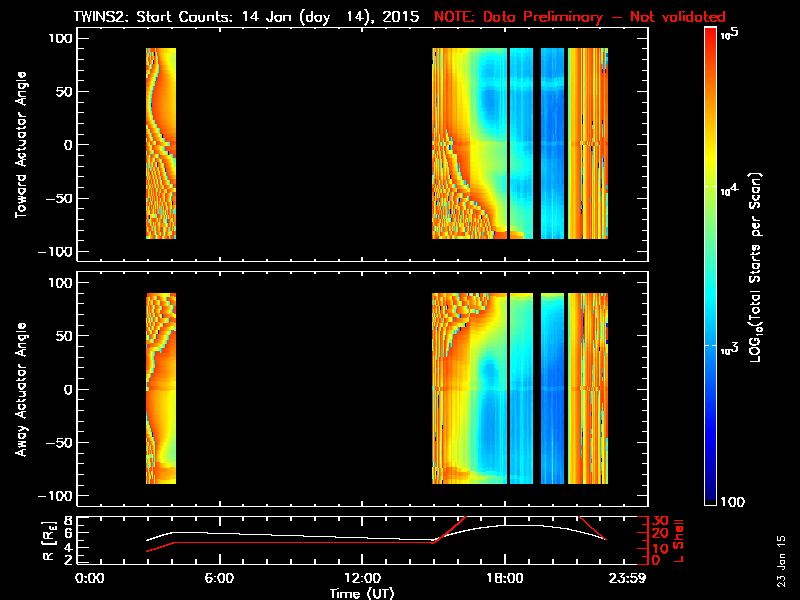
Task: Click the red "30" tick on the L Shell axis
Action: (660, 521)
